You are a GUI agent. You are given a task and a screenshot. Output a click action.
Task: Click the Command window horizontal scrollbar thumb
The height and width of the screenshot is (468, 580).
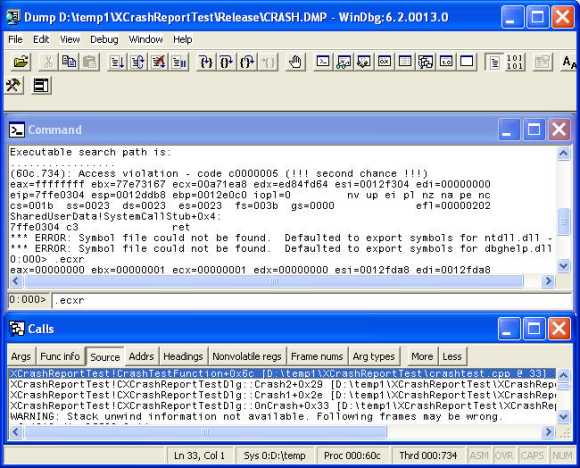click(x=273, y=281)
